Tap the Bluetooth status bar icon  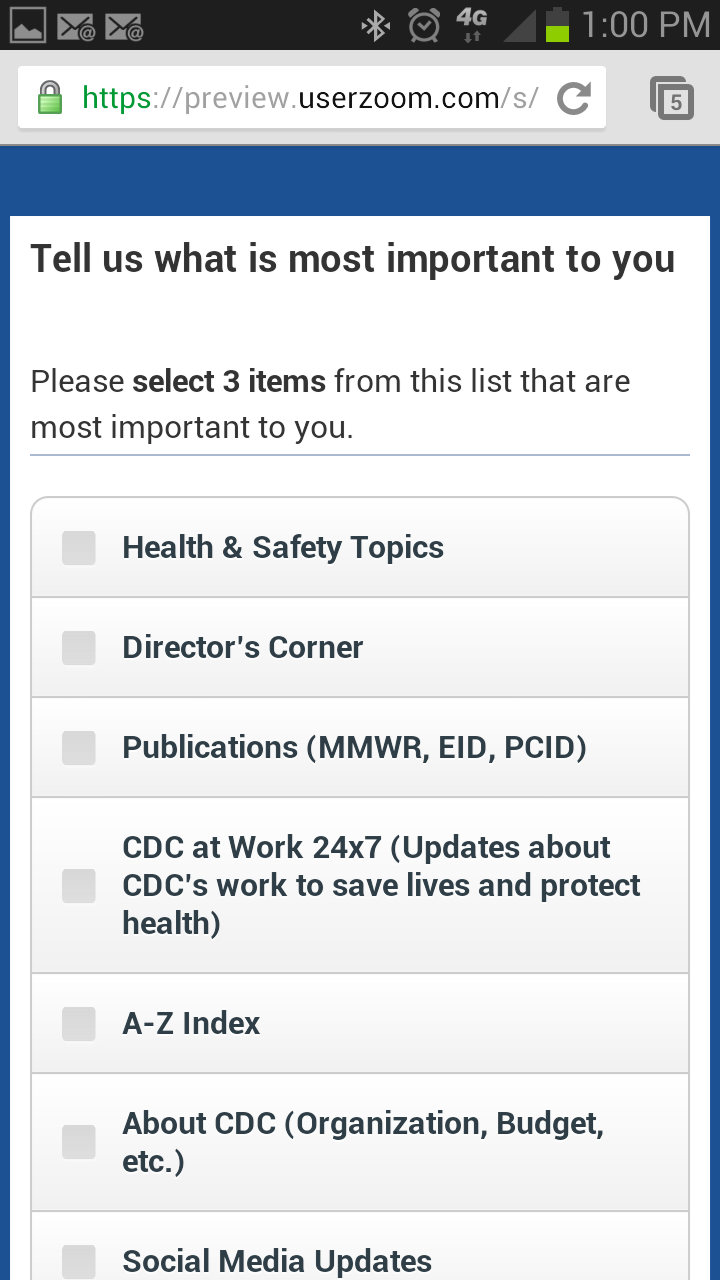tap(376, 25)
